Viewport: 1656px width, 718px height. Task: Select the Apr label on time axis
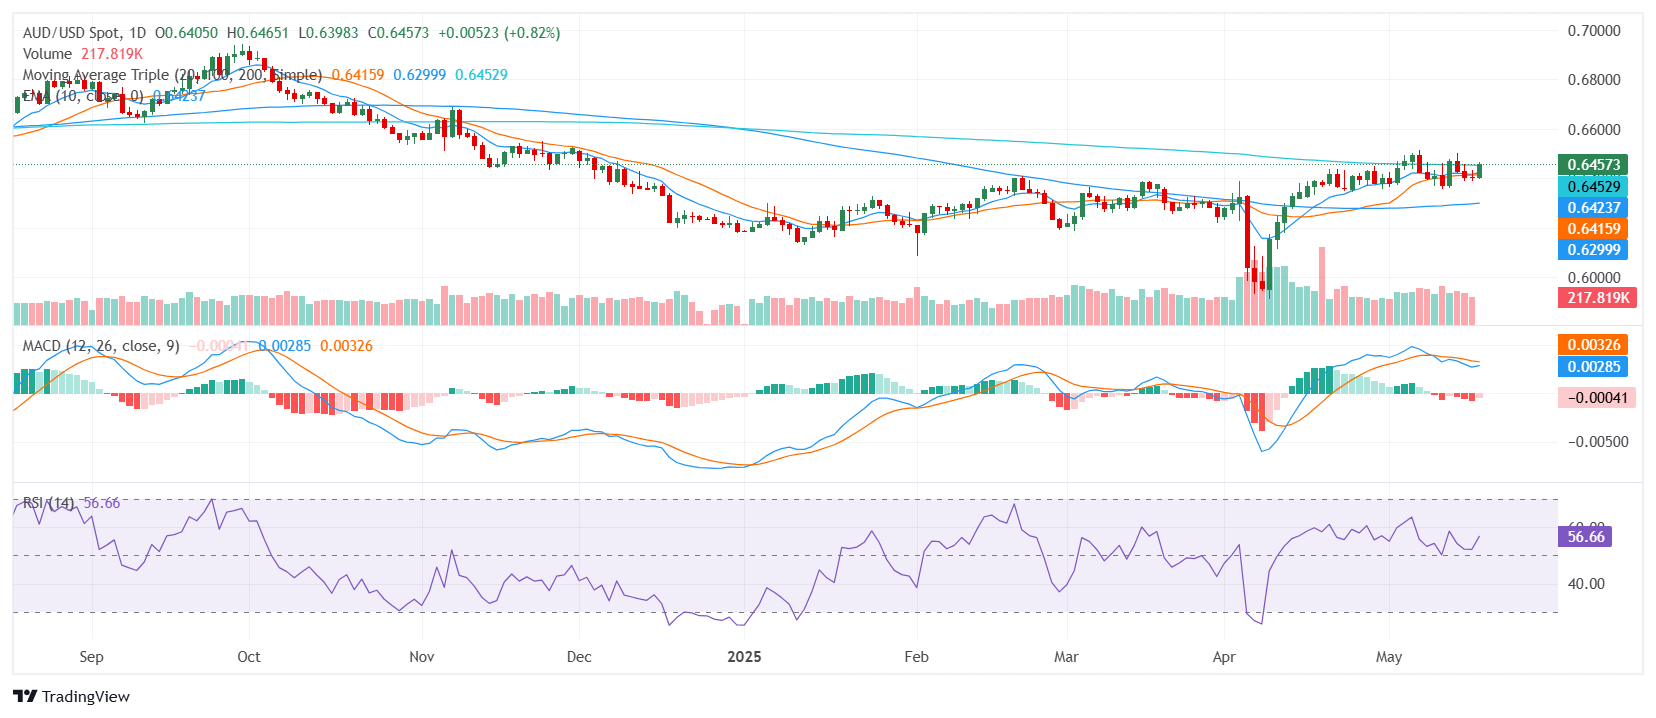(1224, 657)
